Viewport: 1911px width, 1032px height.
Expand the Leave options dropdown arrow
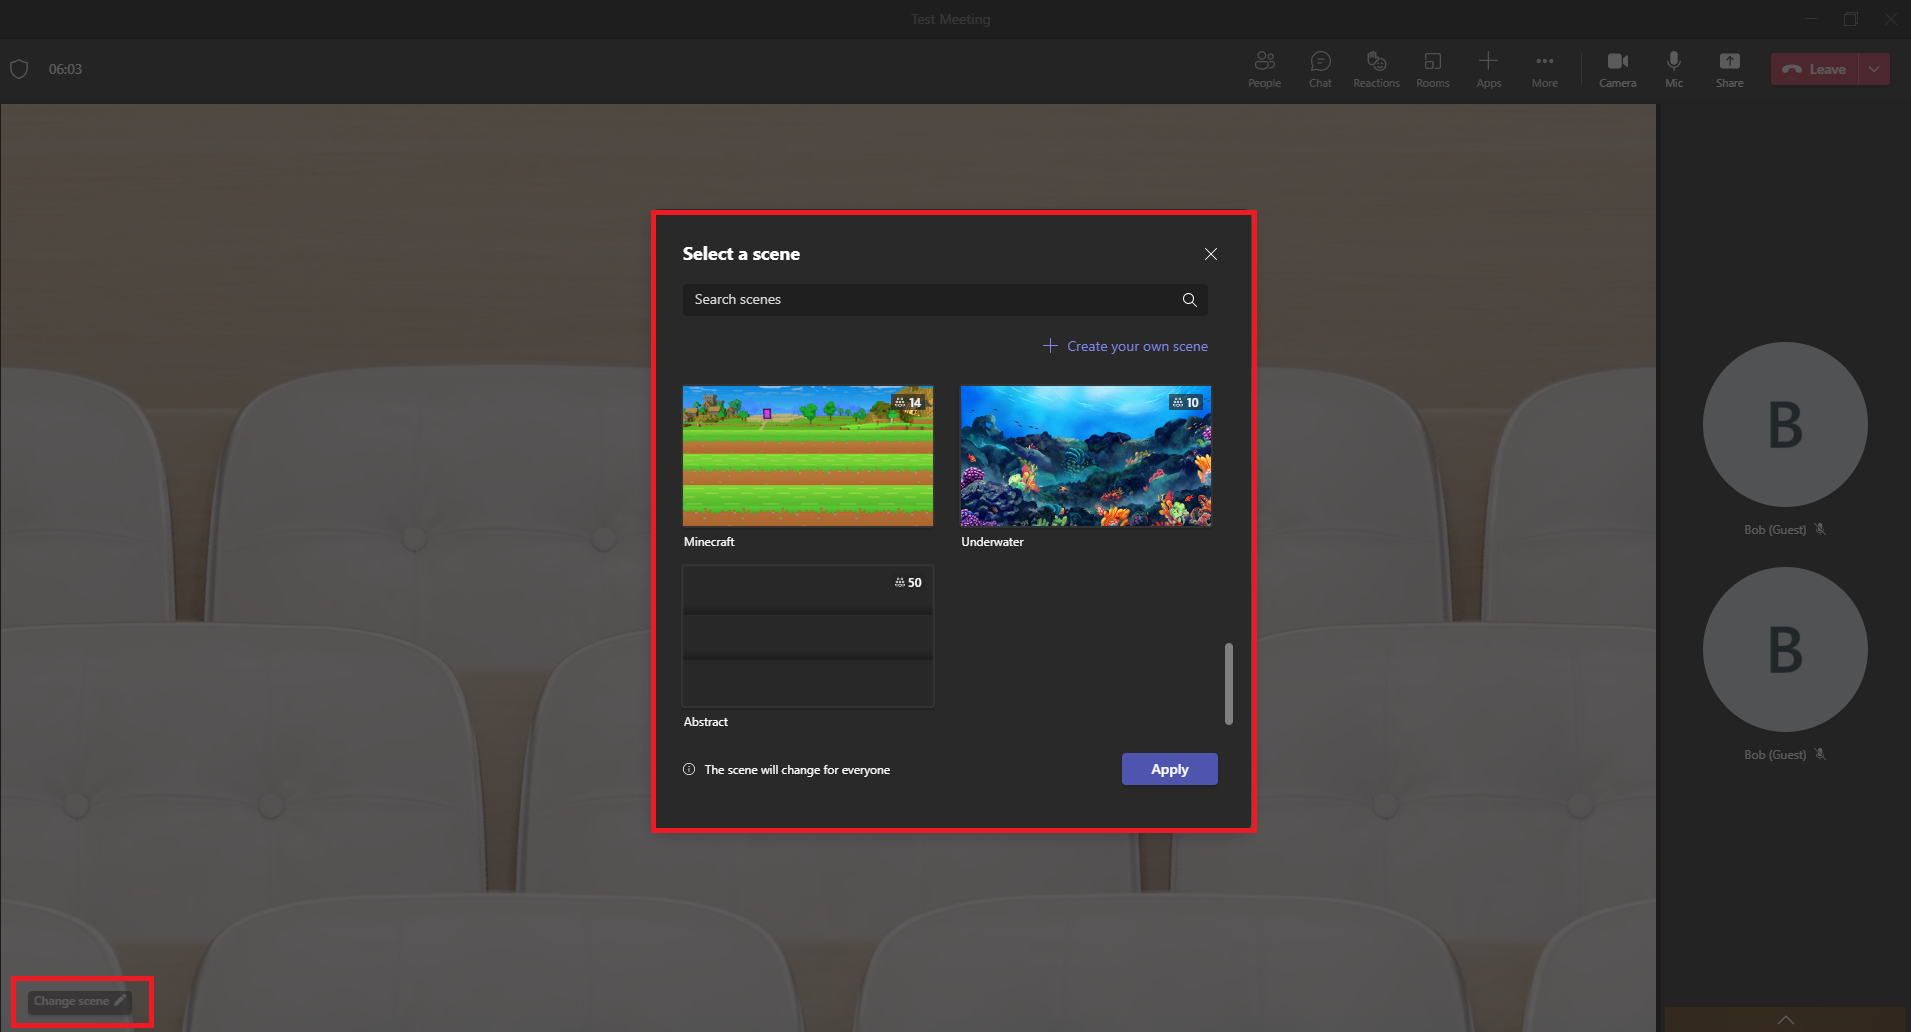pyautogui.click(x=1874, y=69)
